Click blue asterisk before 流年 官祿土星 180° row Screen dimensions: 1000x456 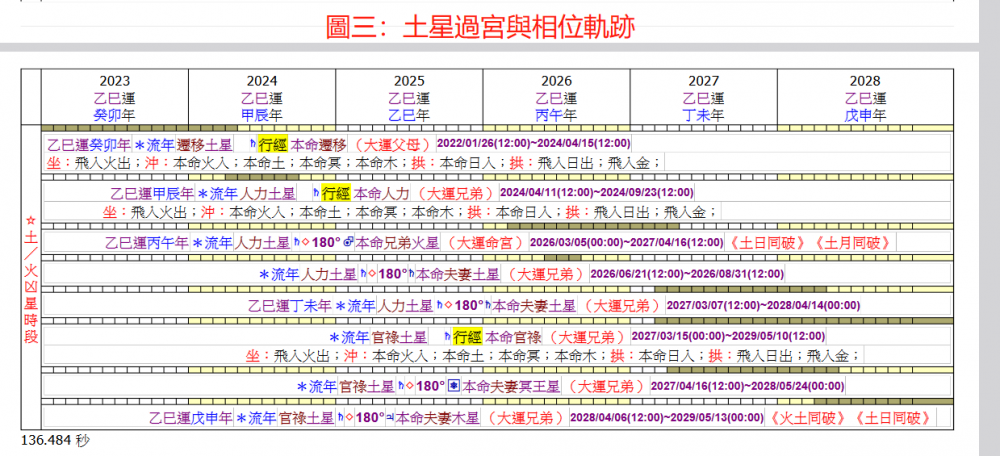[302, 386]
